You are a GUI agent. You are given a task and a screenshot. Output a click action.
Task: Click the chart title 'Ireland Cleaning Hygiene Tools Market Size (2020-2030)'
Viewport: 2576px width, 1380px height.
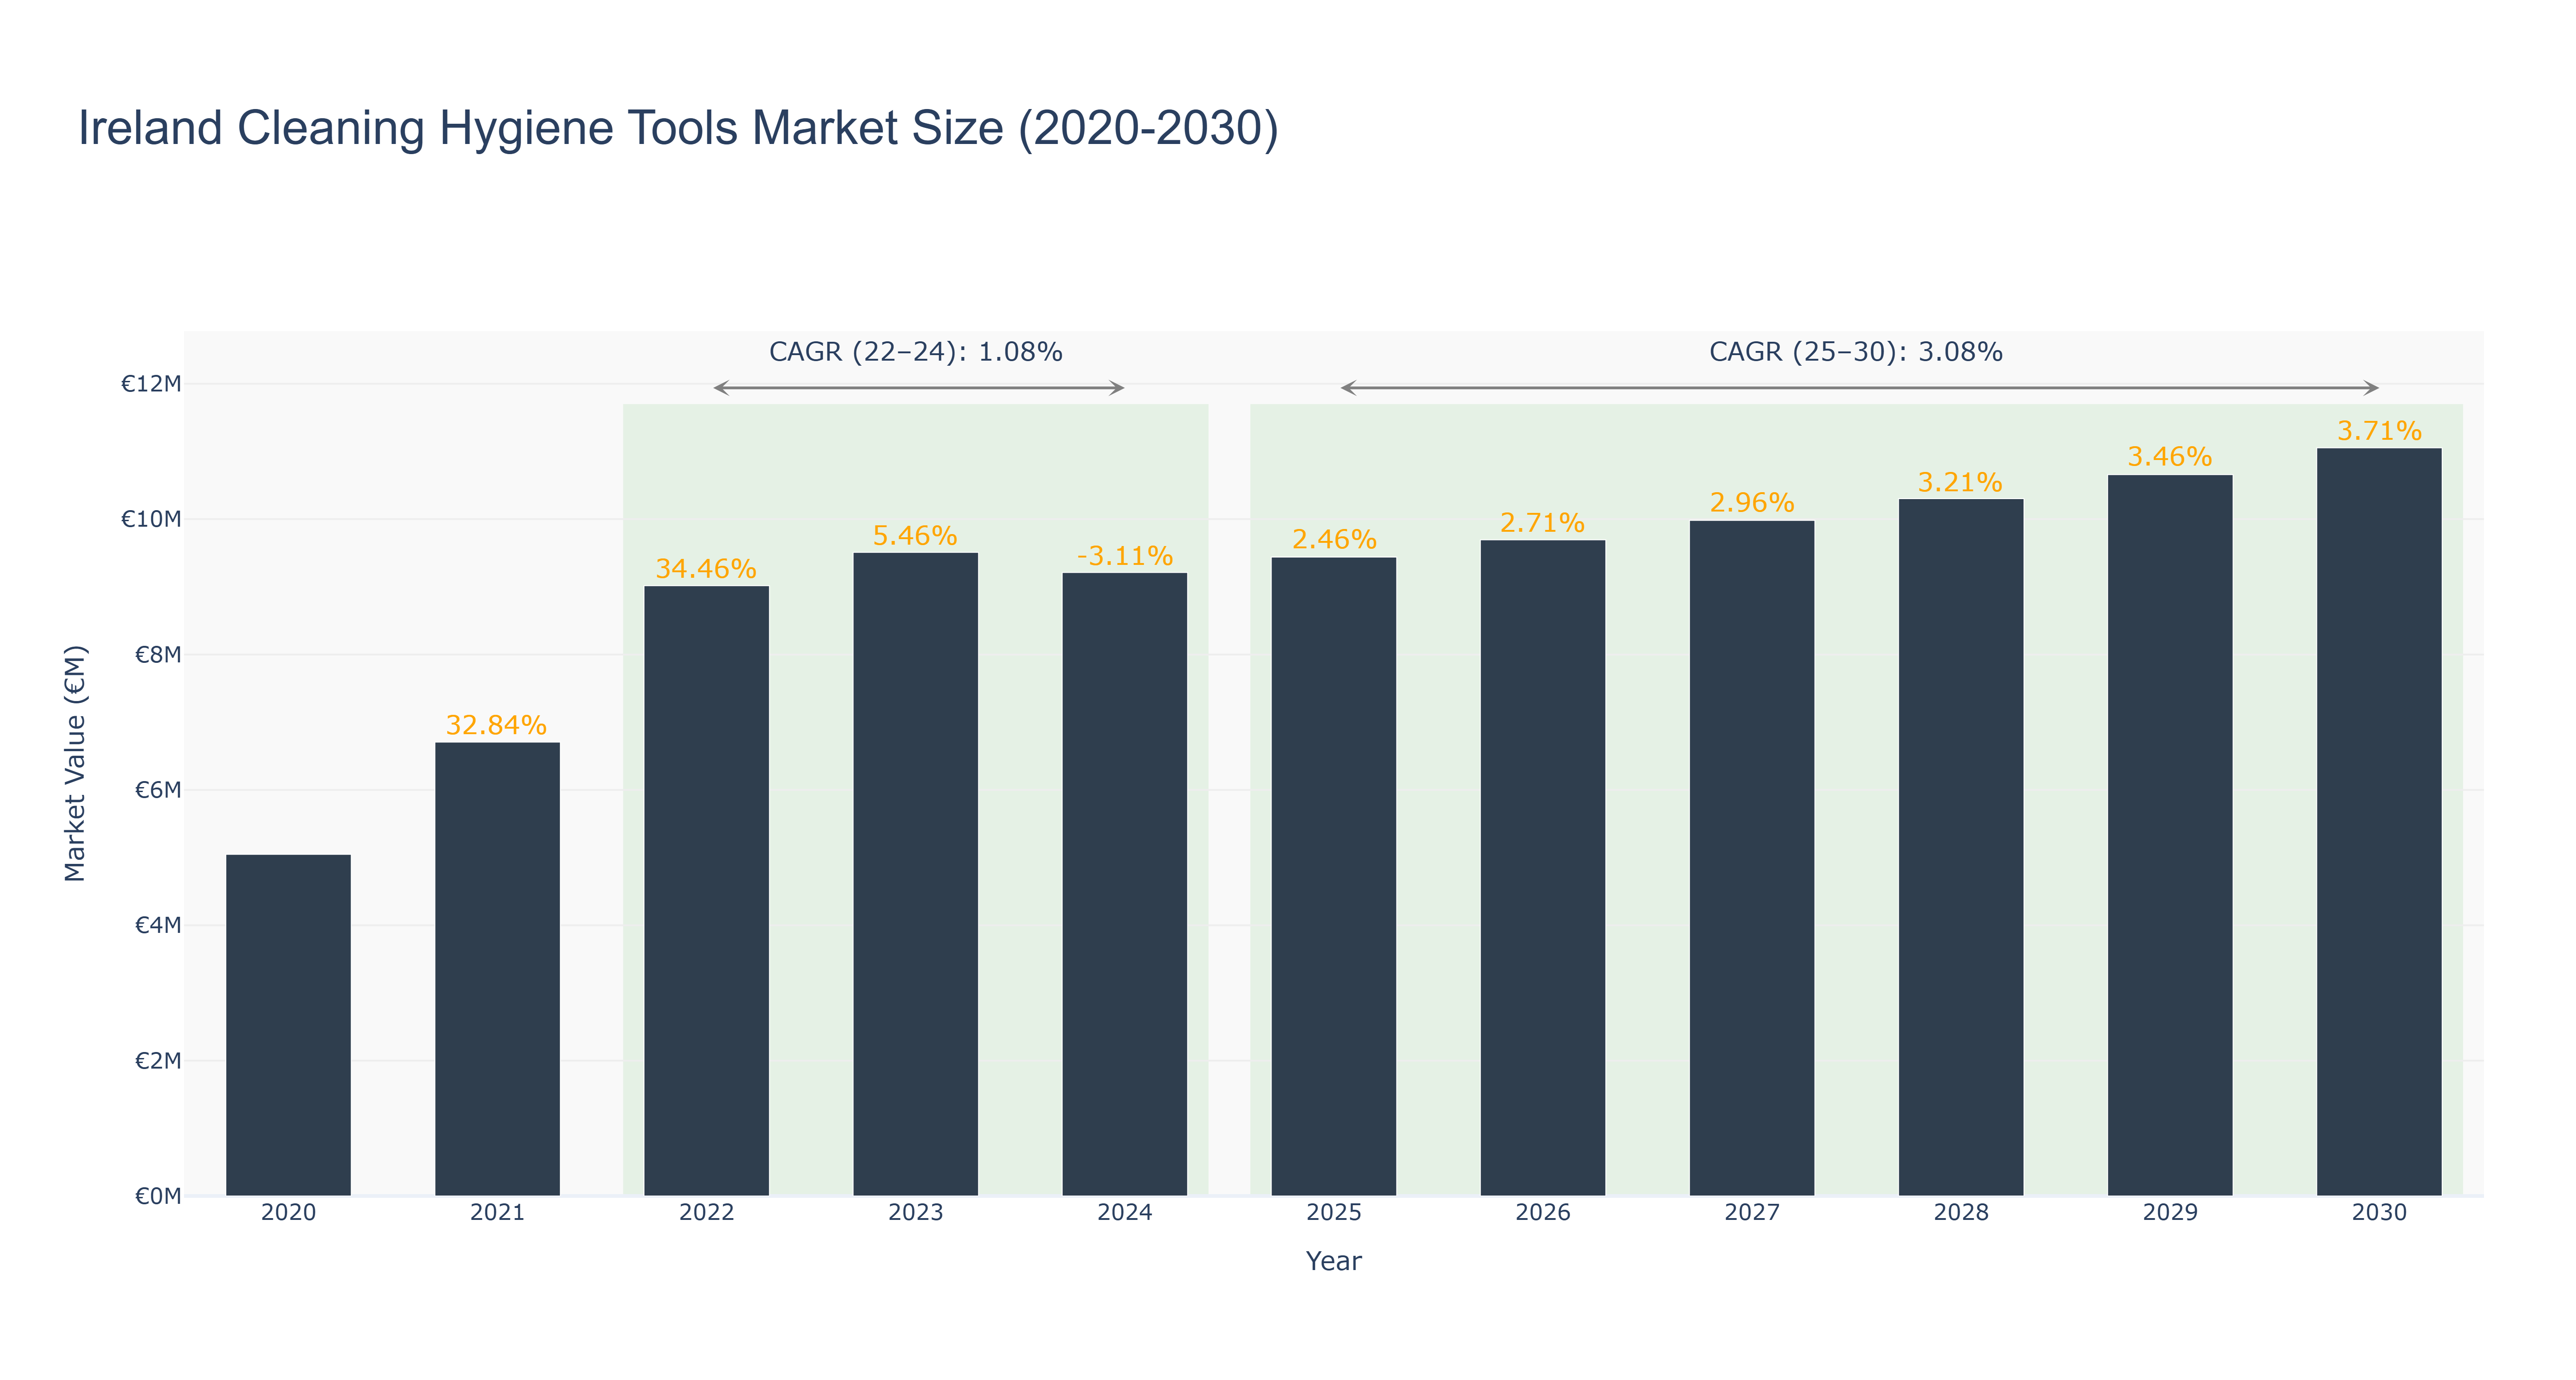coord(678,129)
